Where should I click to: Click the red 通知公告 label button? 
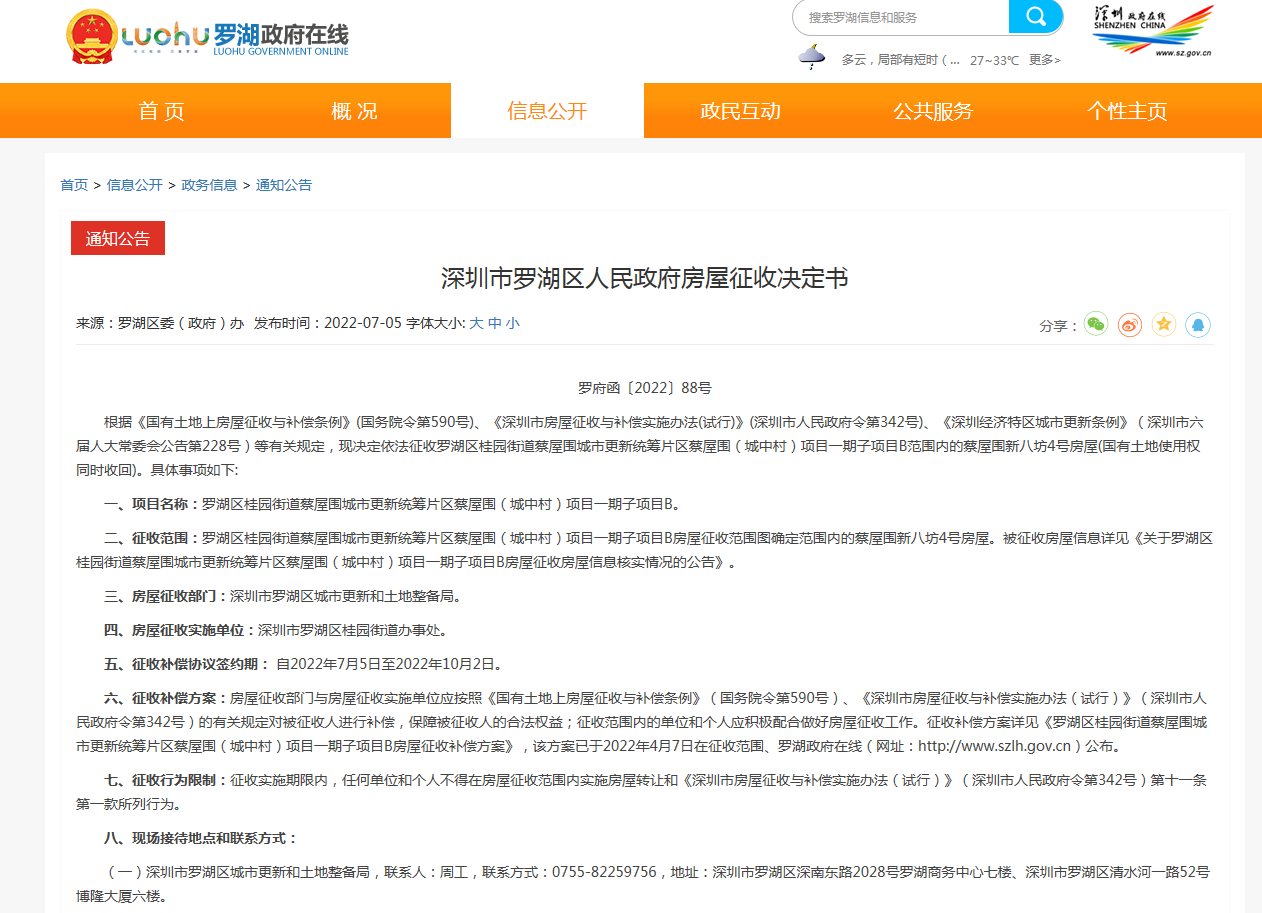pos(118,238)
